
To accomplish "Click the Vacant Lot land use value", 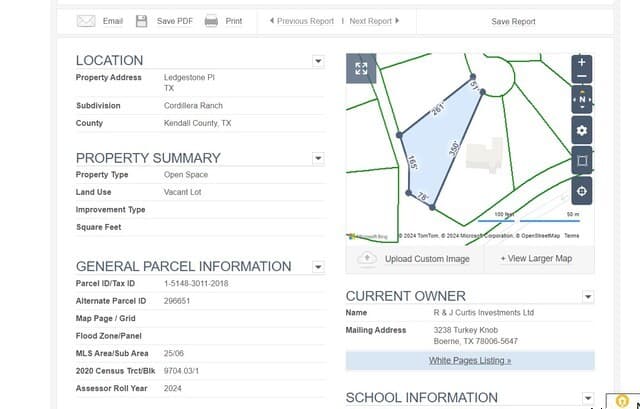I will 182,192.
